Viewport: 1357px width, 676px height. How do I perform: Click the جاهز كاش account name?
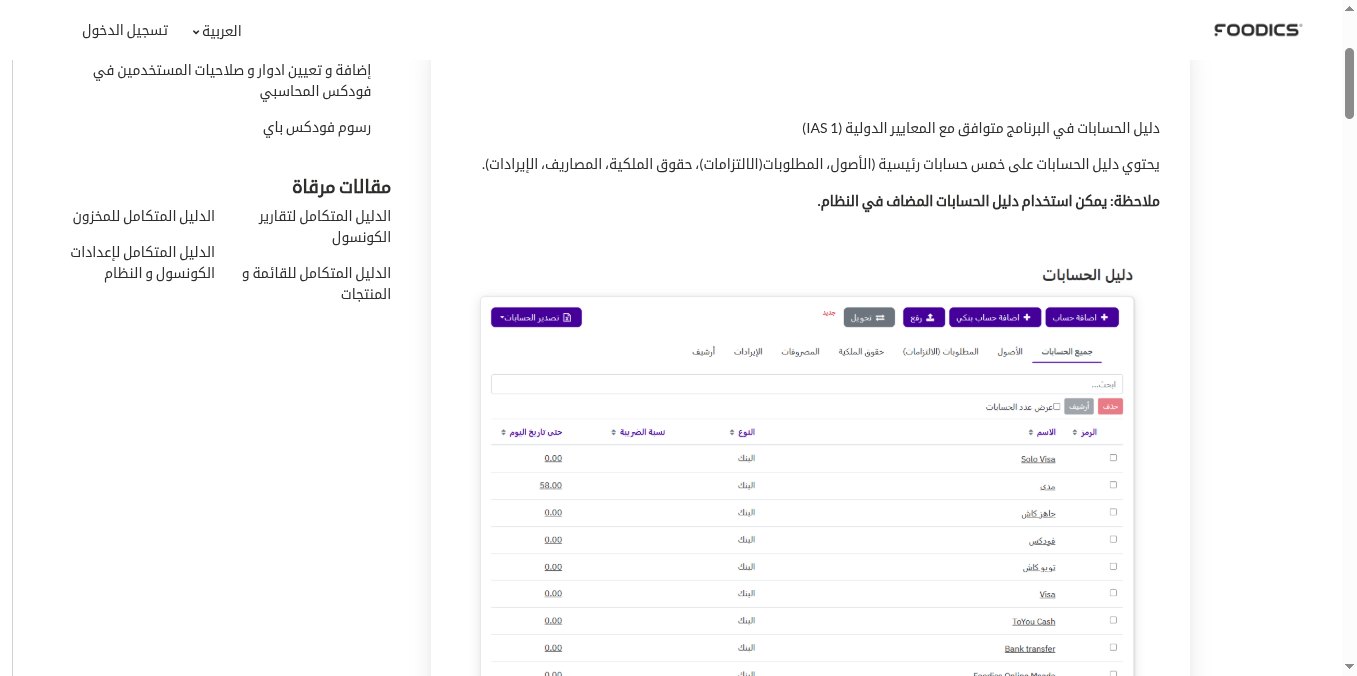click(x=1038, y=513)
